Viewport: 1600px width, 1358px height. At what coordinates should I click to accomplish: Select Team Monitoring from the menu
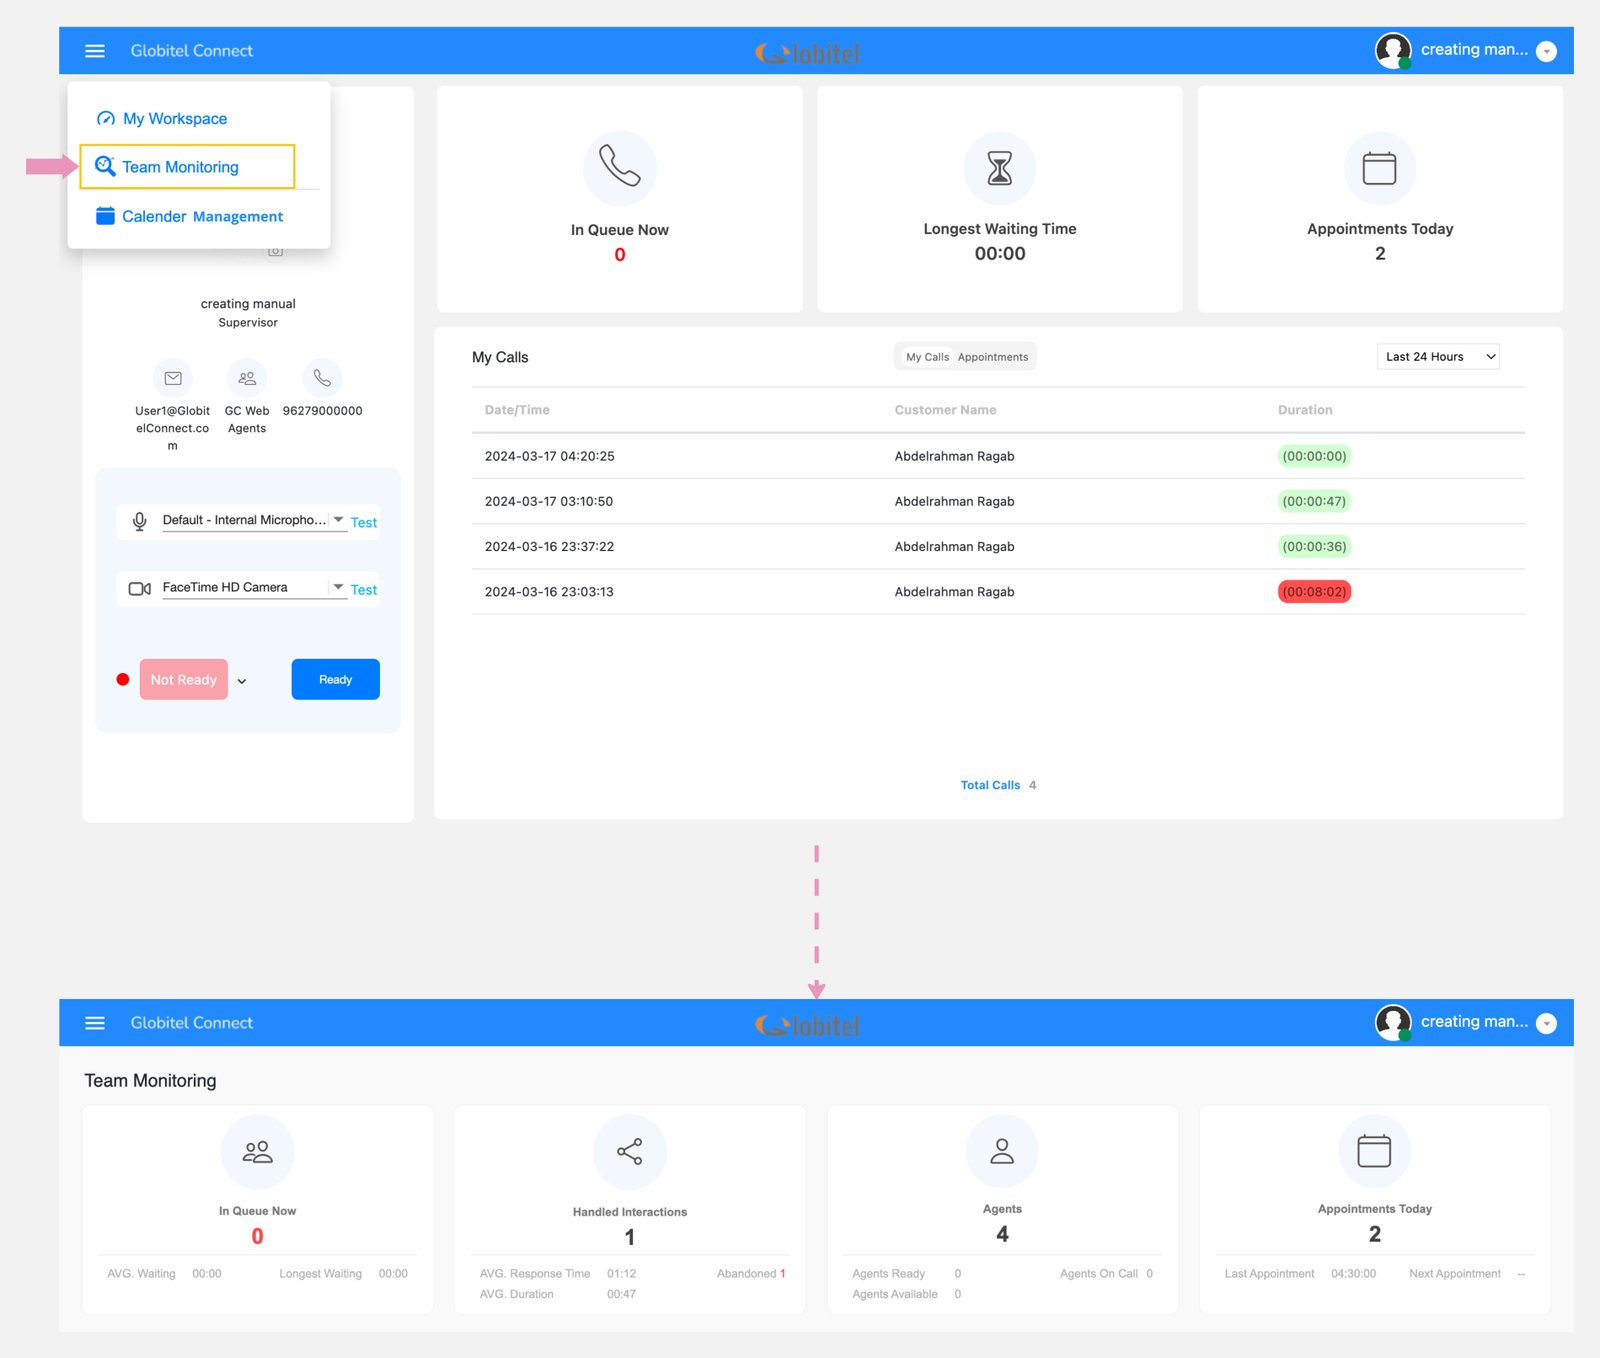(180, 167)
